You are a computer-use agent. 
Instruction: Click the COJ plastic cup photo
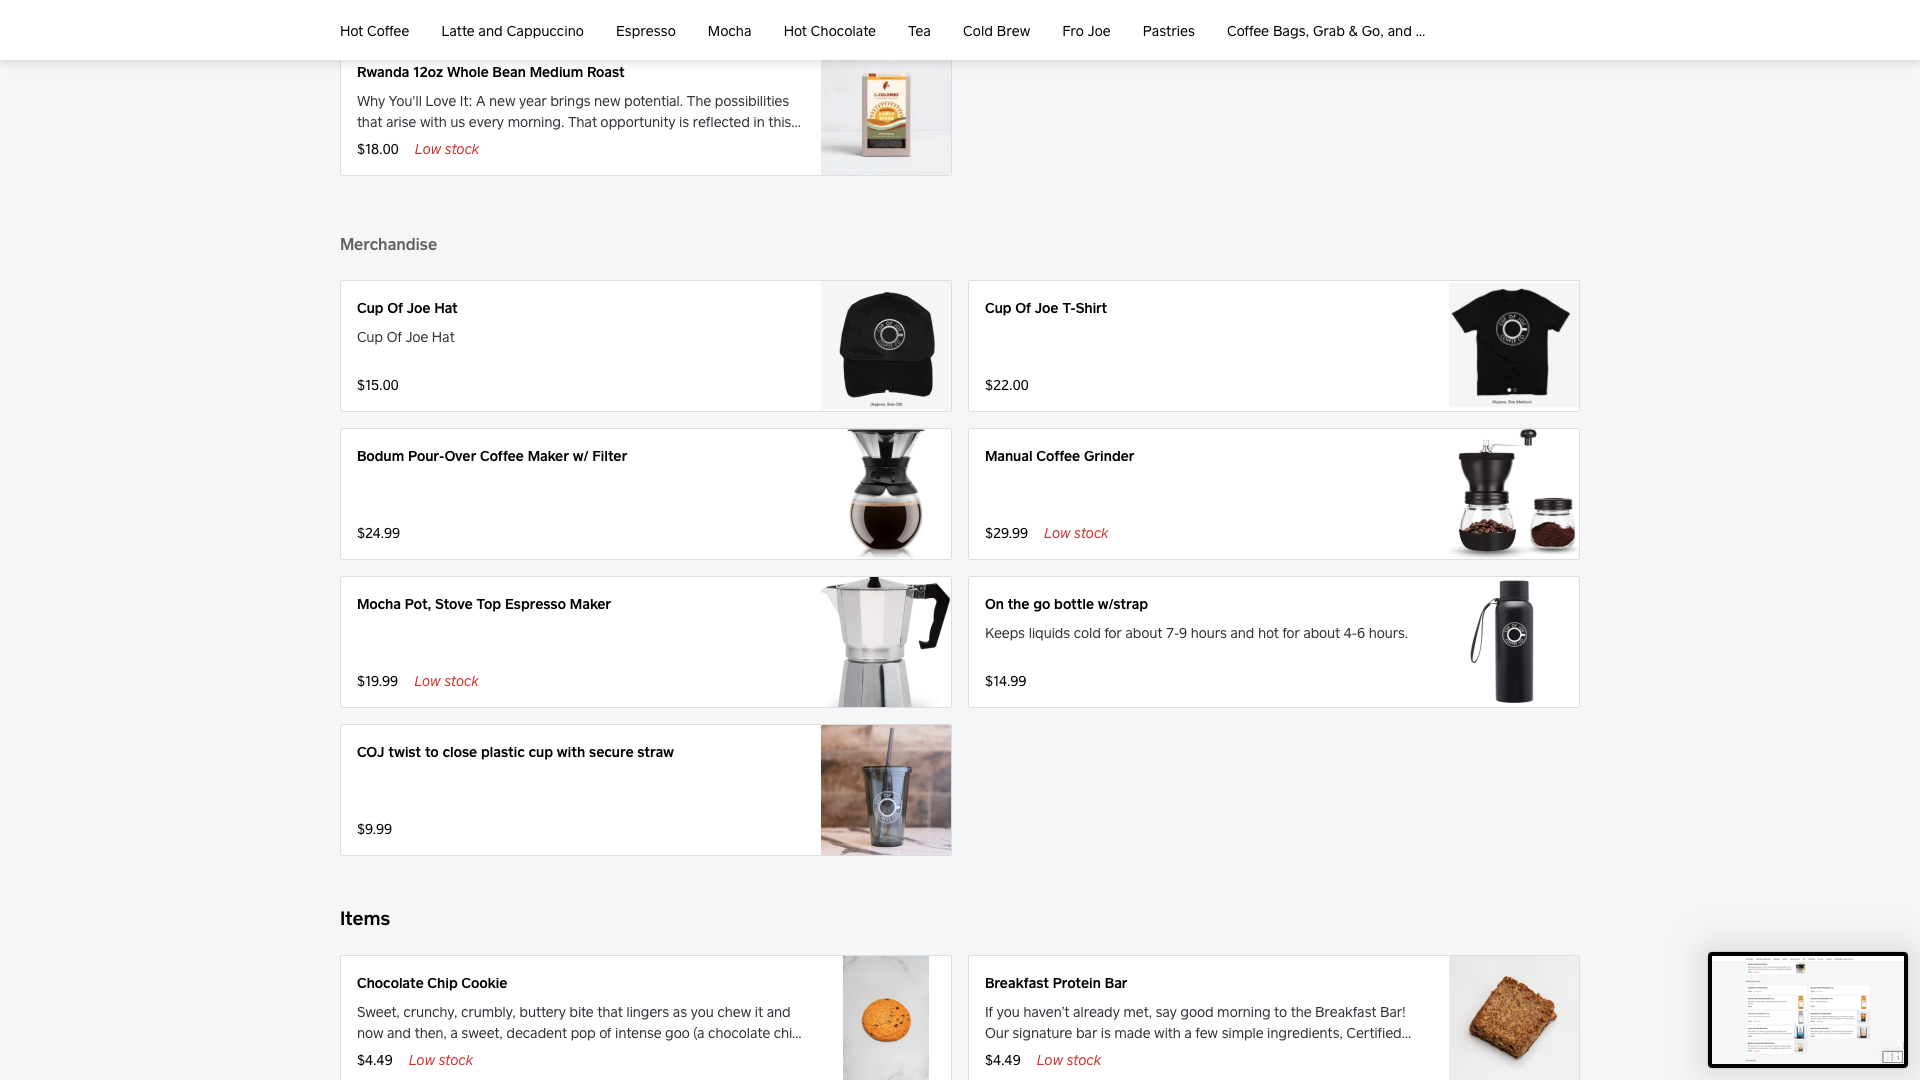click(886, 789)
